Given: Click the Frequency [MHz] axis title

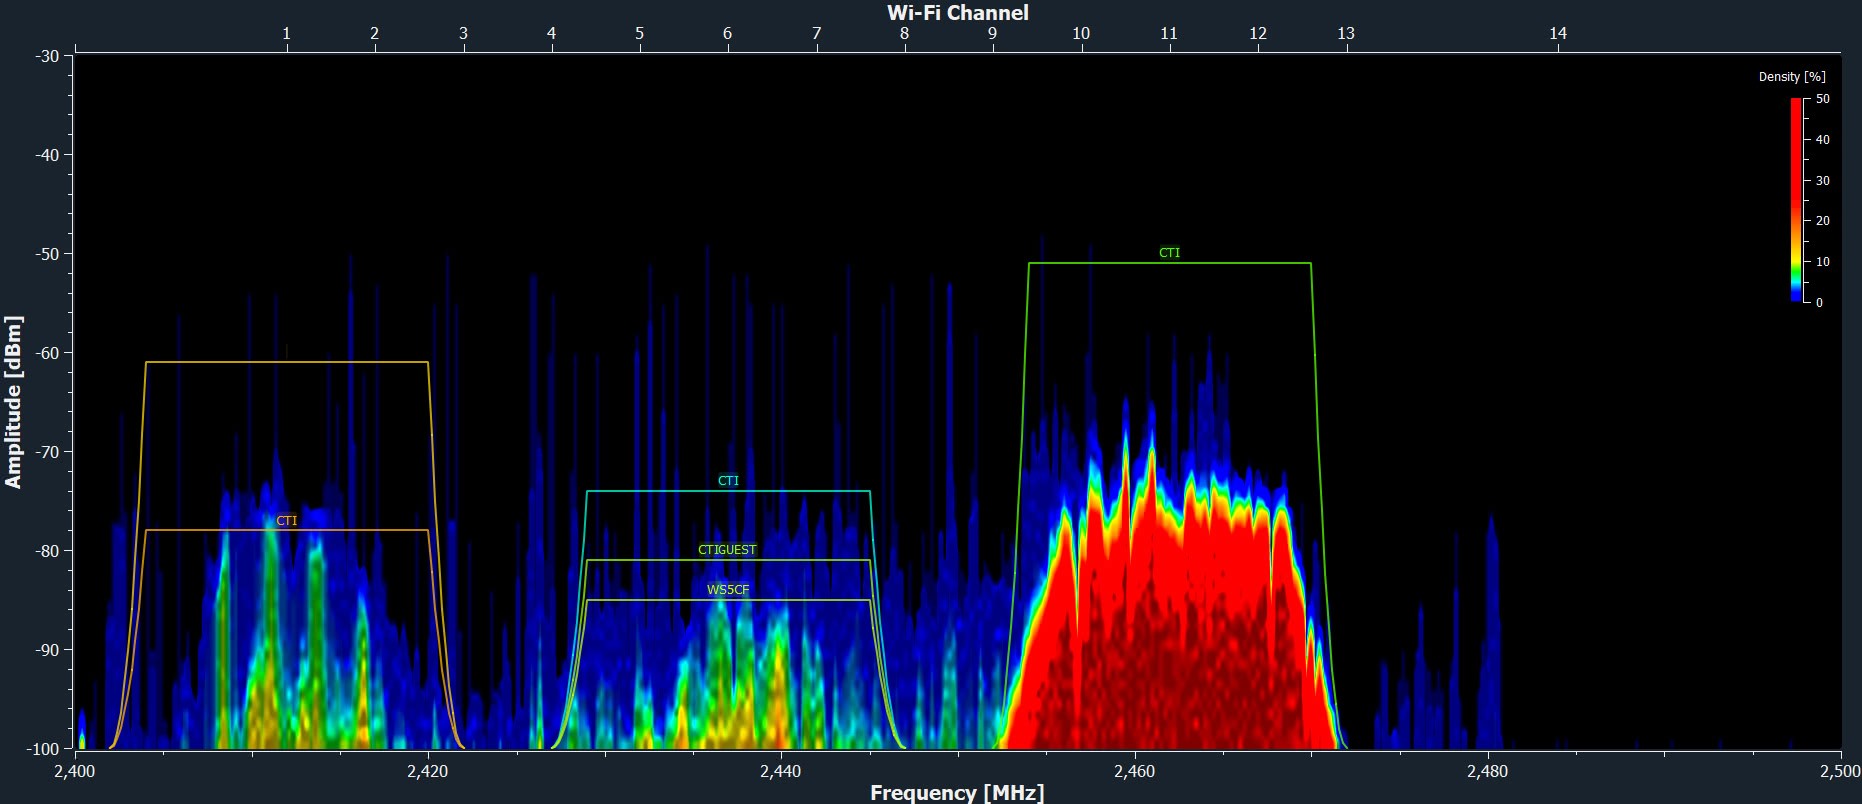Looking at the screenshot, I should [957, 793].
